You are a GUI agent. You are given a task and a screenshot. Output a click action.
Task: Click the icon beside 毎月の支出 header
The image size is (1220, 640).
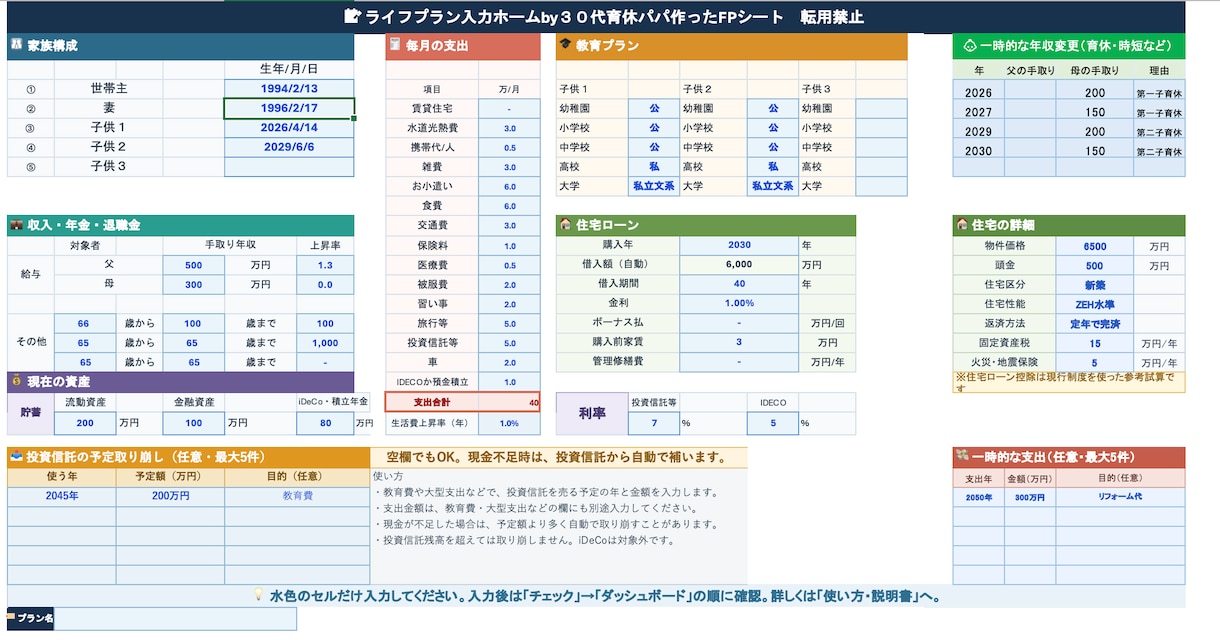coord(396,46)
